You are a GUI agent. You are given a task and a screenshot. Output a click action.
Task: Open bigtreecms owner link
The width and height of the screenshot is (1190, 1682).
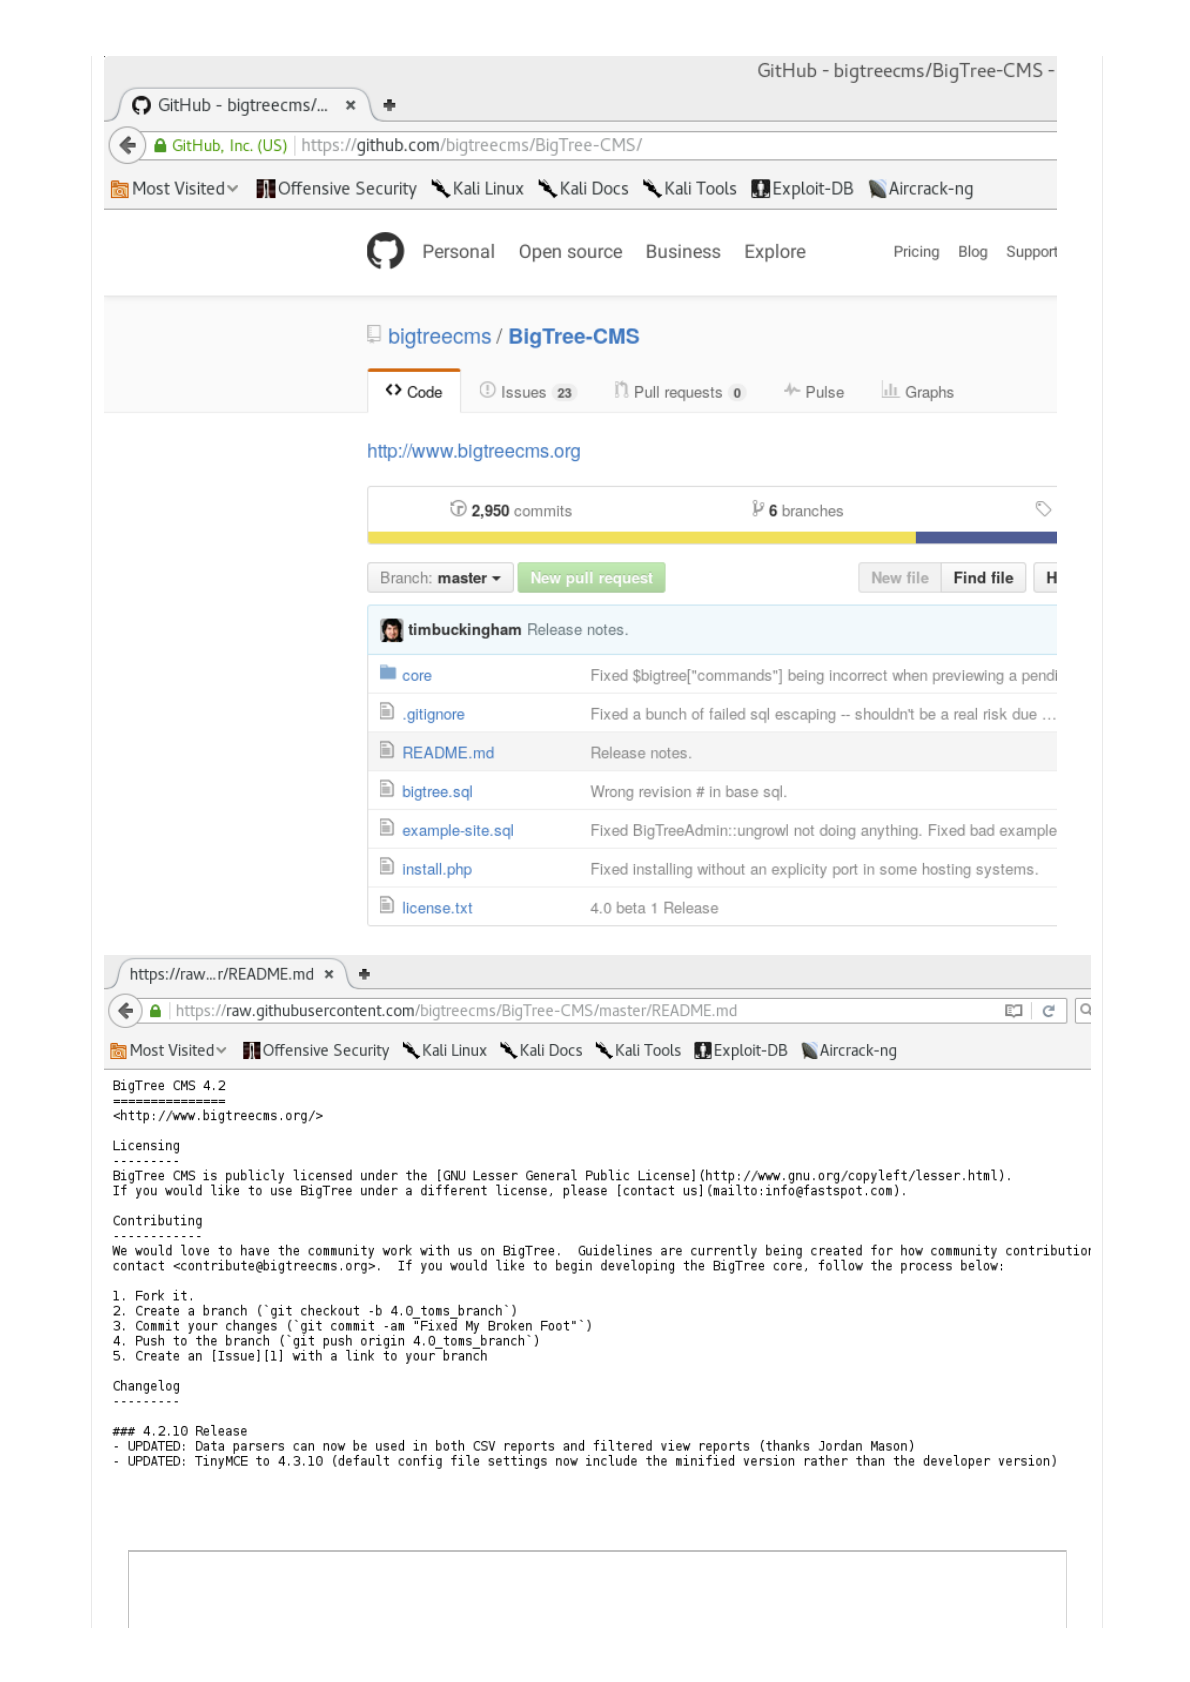439,336
